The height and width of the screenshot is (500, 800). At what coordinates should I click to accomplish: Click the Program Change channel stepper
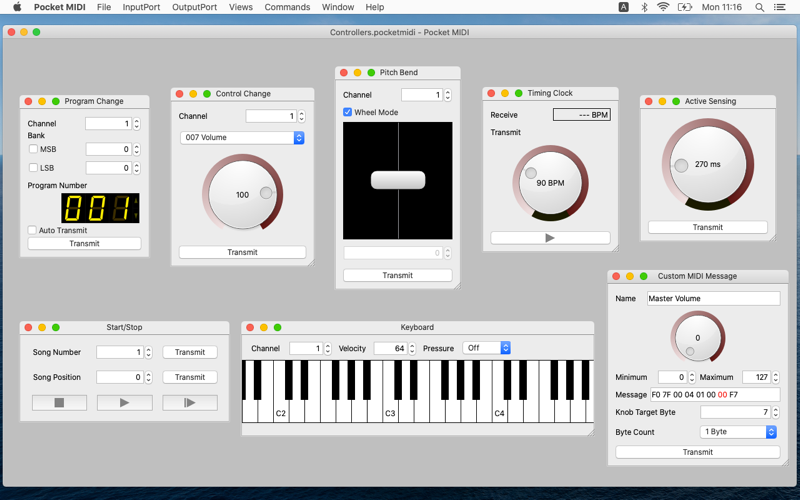pos(137,123)
